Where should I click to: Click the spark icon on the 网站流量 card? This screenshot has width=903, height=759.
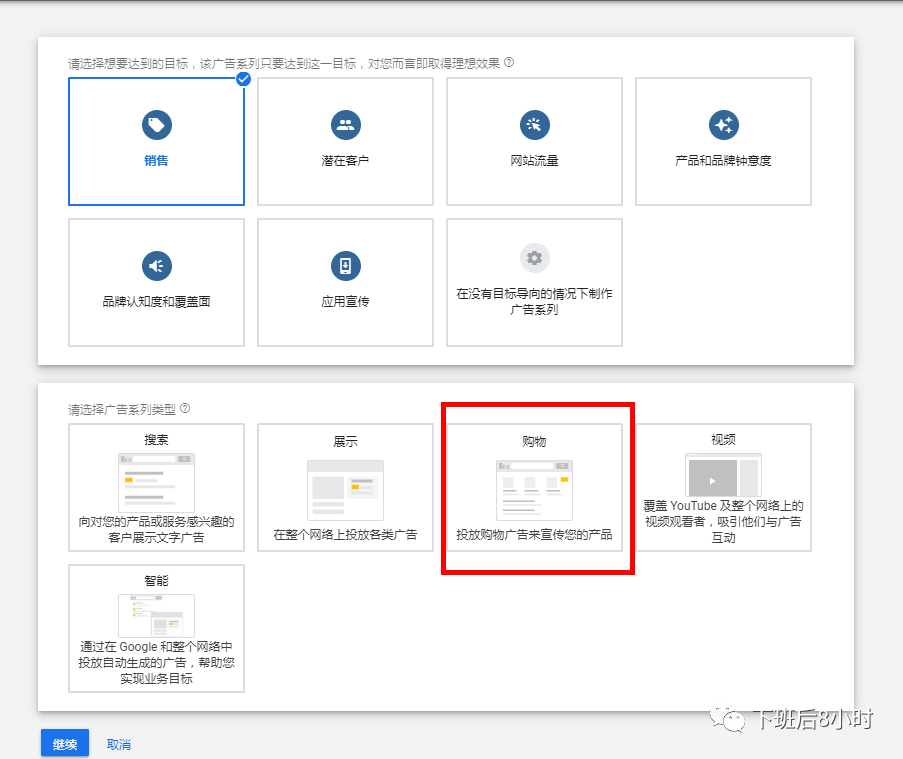pyautogui.click(x=533, y=124)
